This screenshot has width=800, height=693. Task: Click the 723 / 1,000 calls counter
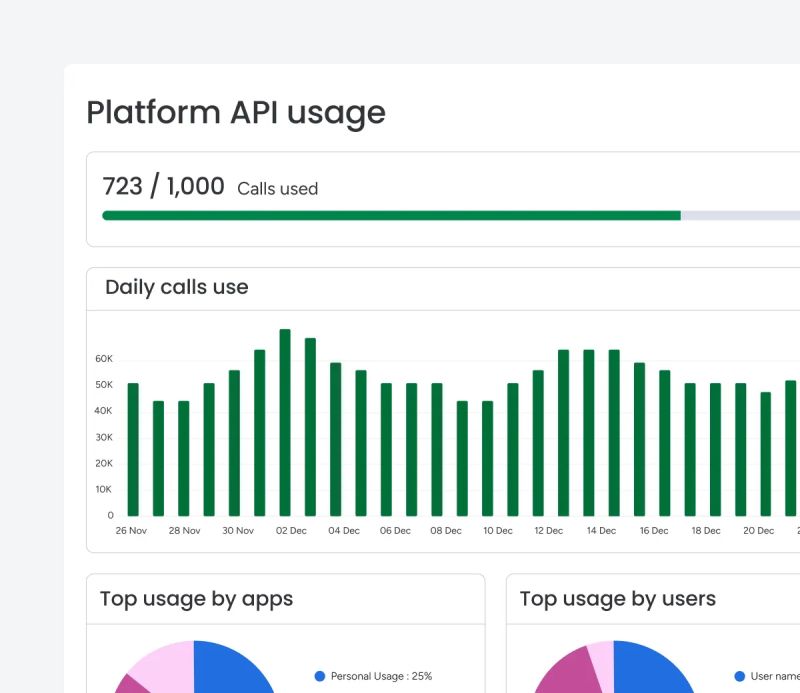[163, 187]
